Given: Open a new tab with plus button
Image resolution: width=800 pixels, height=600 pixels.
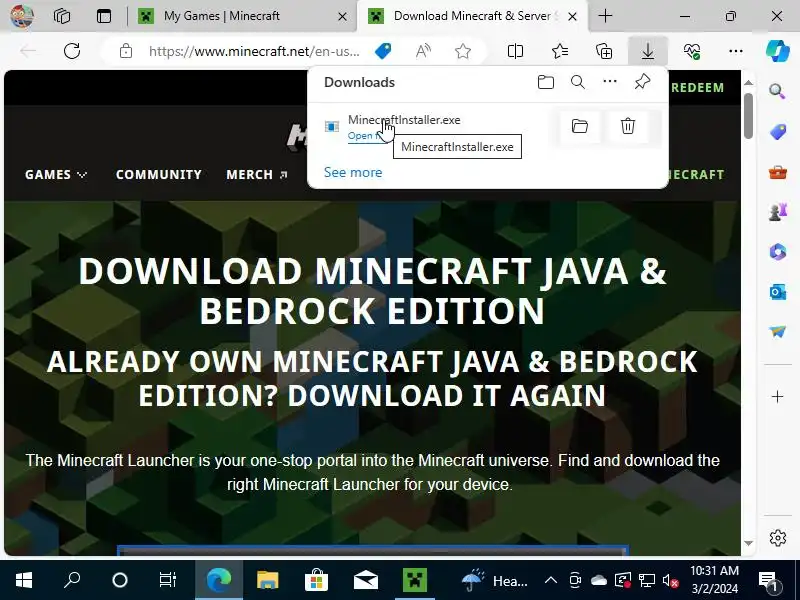Looking at the screenshot, I should (605, 16).
